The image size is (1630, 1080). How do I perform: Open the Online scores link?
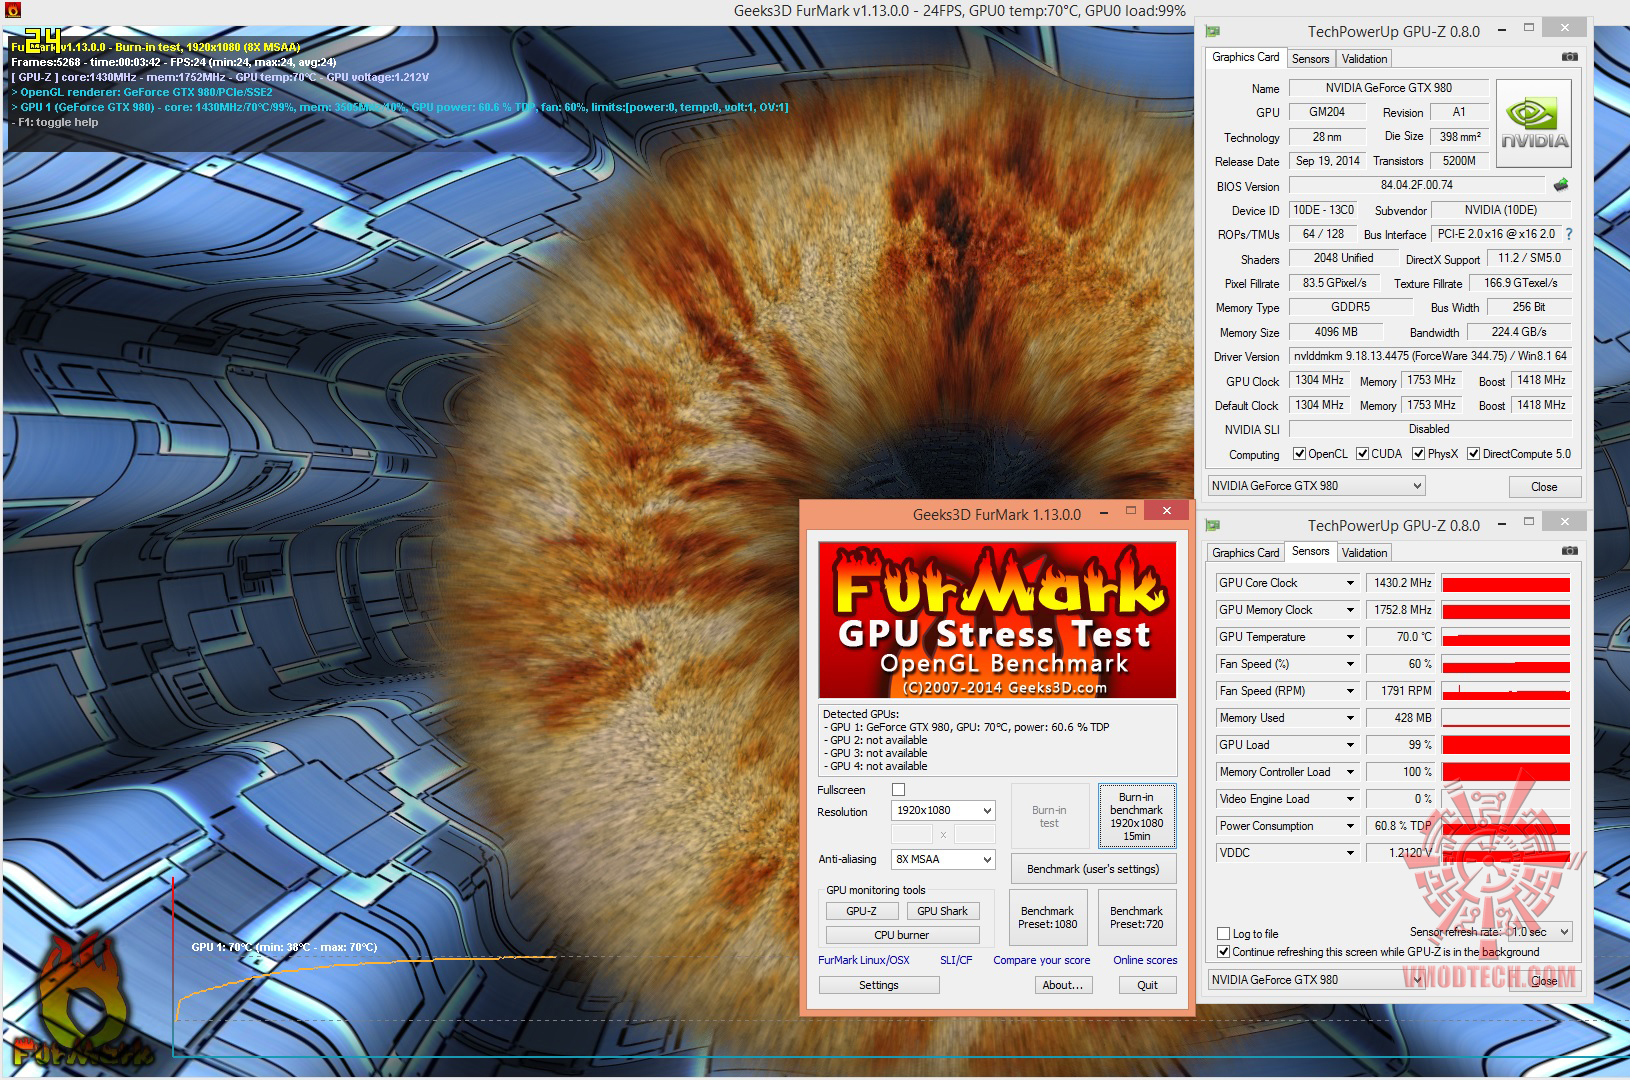click(x=1145, y=960)
